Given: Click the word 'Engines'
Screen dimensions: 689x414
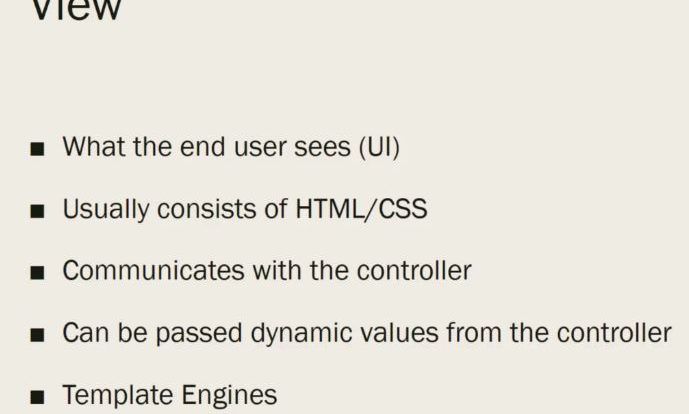Looking at the screenshot, I should 229,396.
